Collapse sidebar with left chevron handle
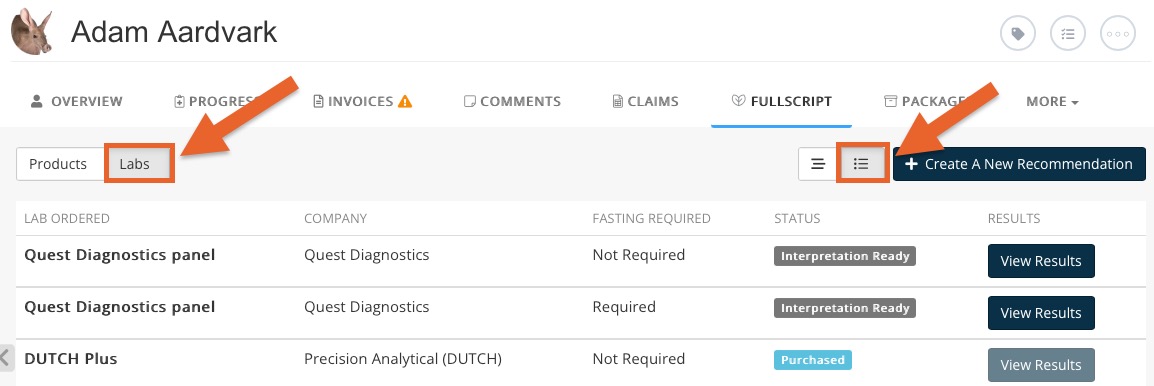The height and width of the screenshot is (386, 1154). click(x=6, y=357)
